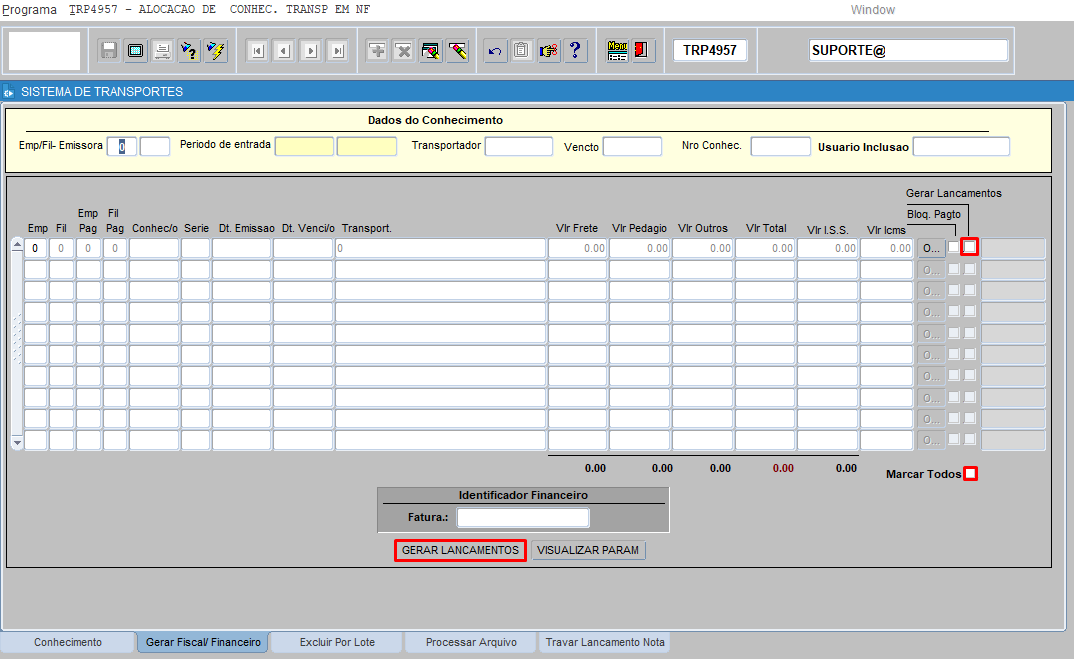Click the 'Vlr I.S.S.' column header
Screen dimensions: 1075x659
point(828,230)
